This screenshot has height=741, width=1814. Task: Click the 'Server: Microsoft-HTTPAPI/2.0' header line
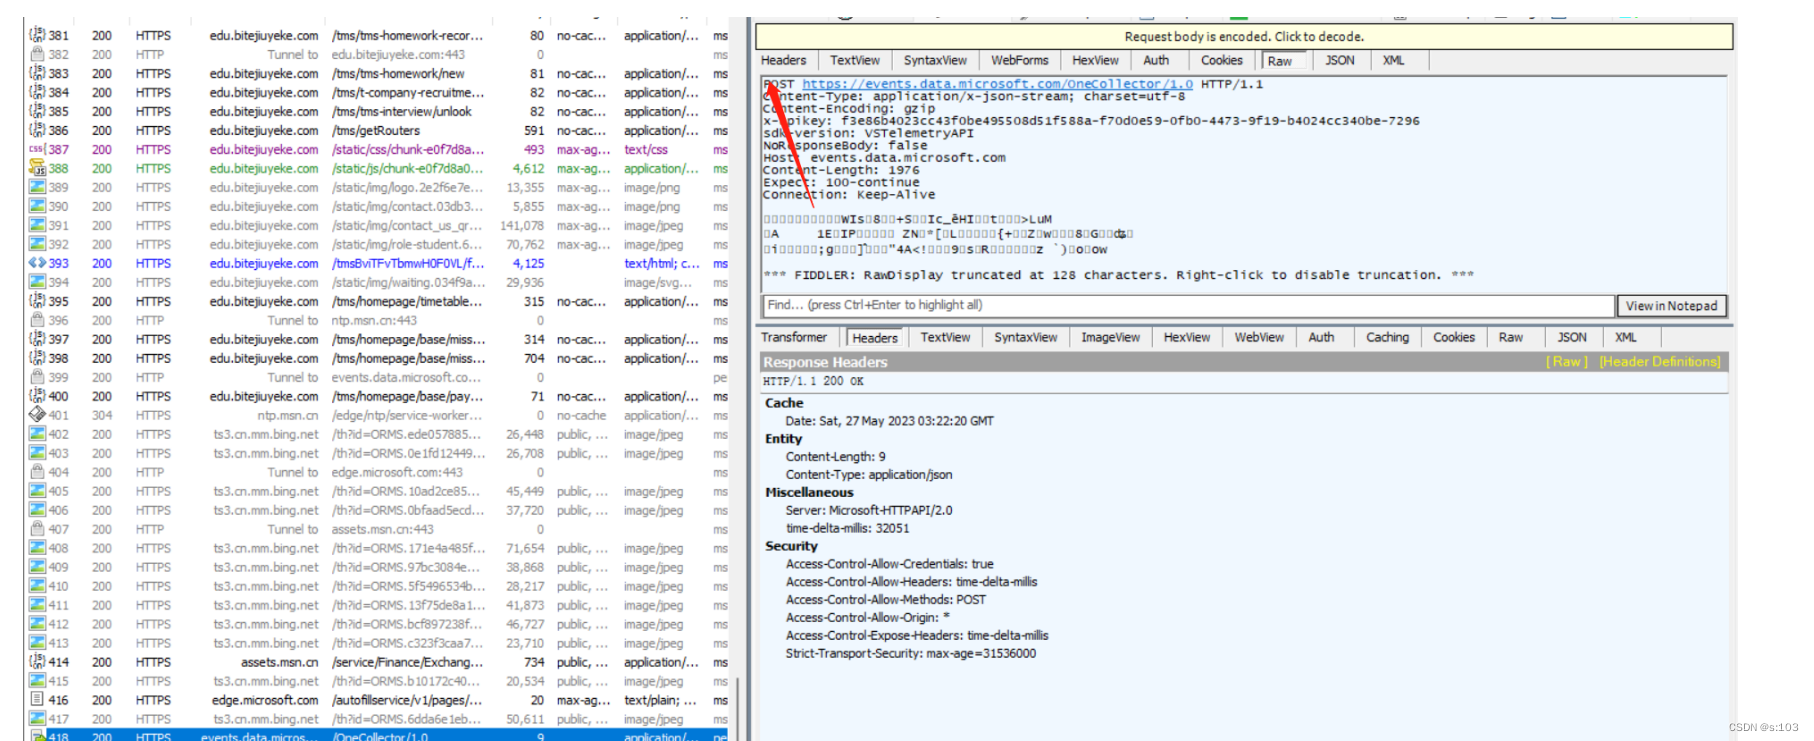tap(869, 510)
